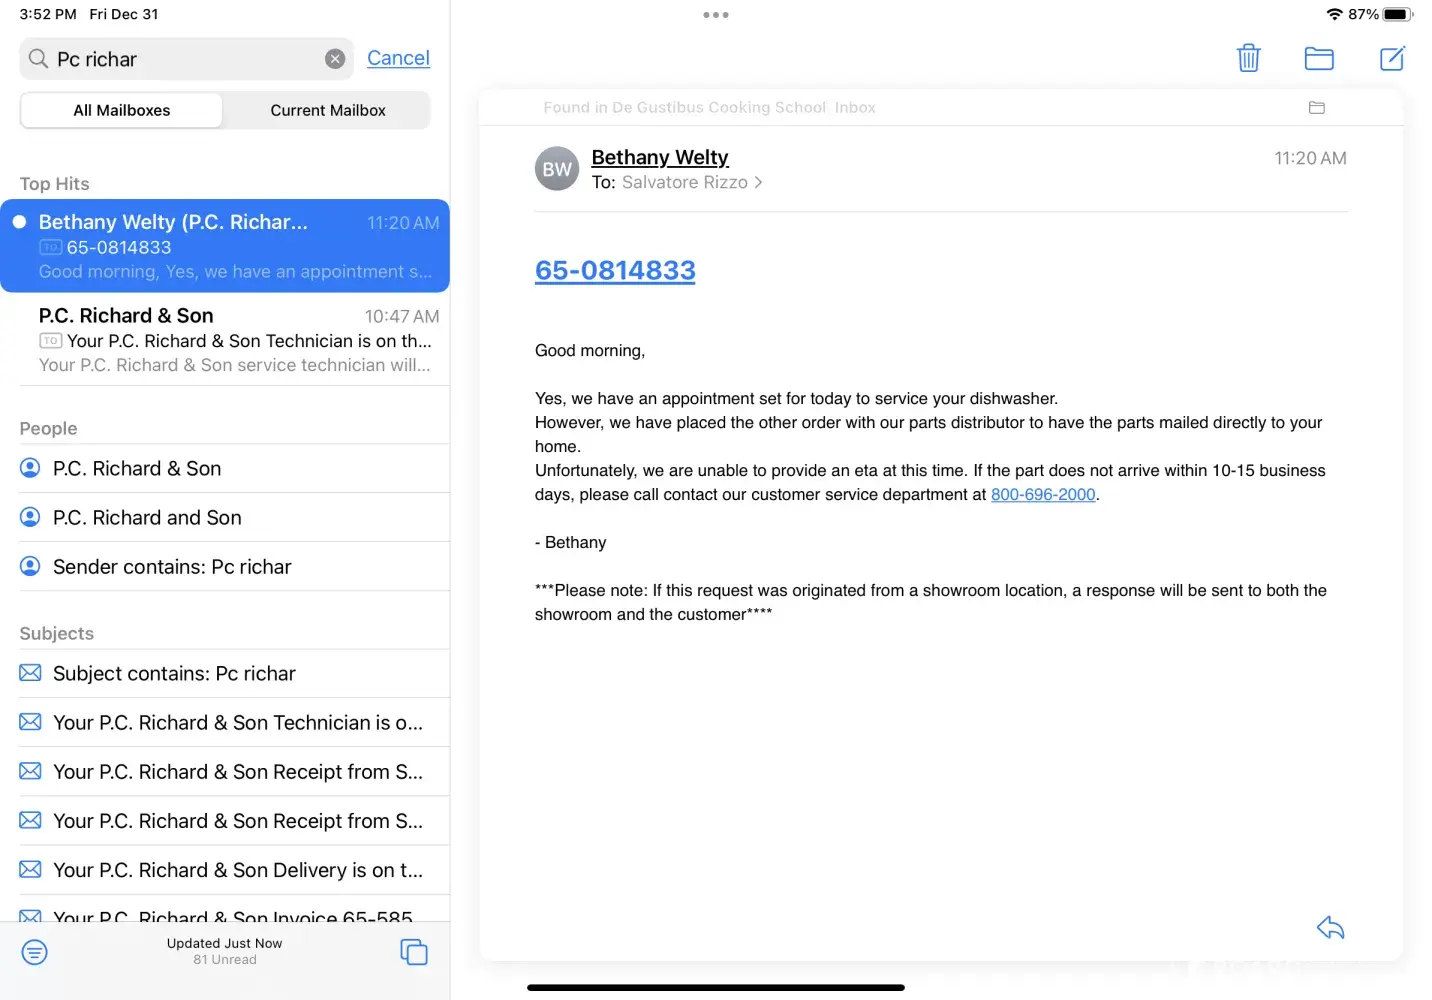Image resolution: width=1432 pixels, height=1000 pixels.
Task: Tap the magnifying glass search icon
Action: click(x=38, y=59)
